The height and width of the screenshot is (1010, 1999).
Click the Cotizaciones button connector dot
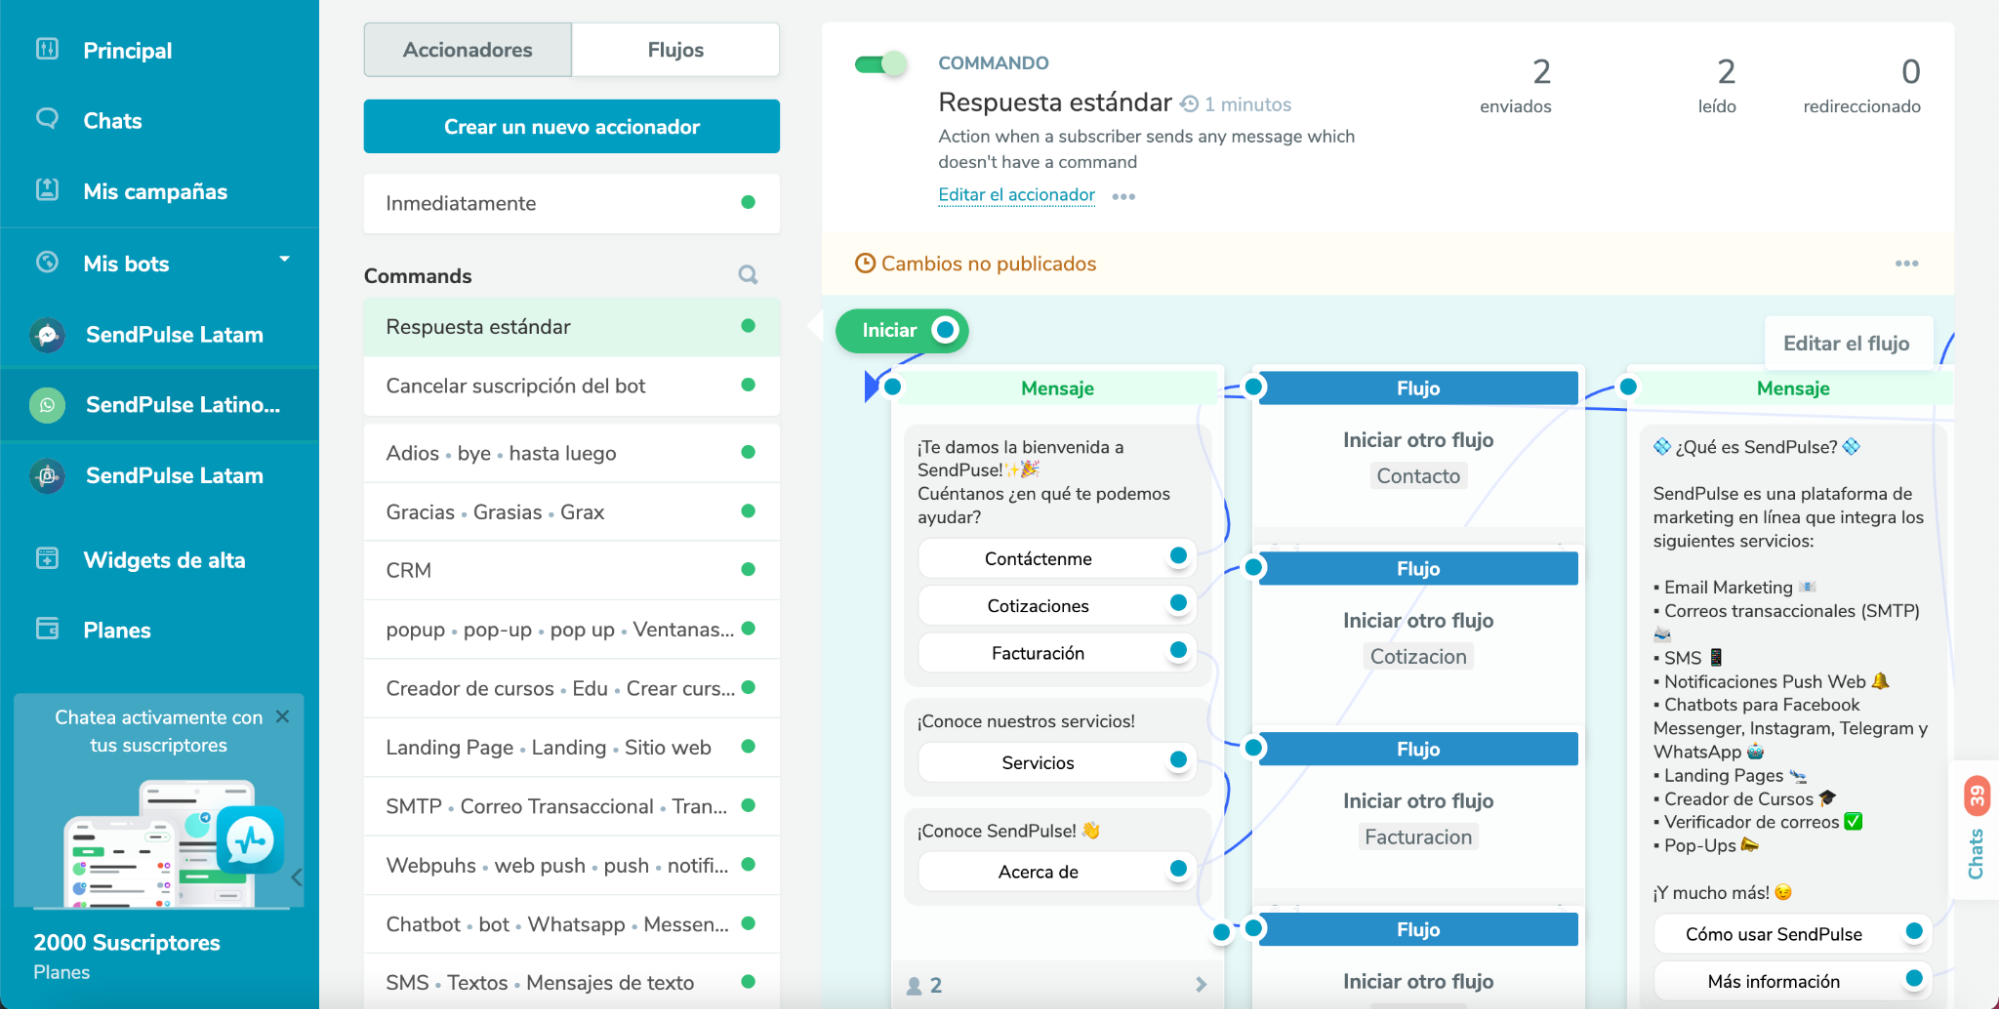(x=1179, y=603)
